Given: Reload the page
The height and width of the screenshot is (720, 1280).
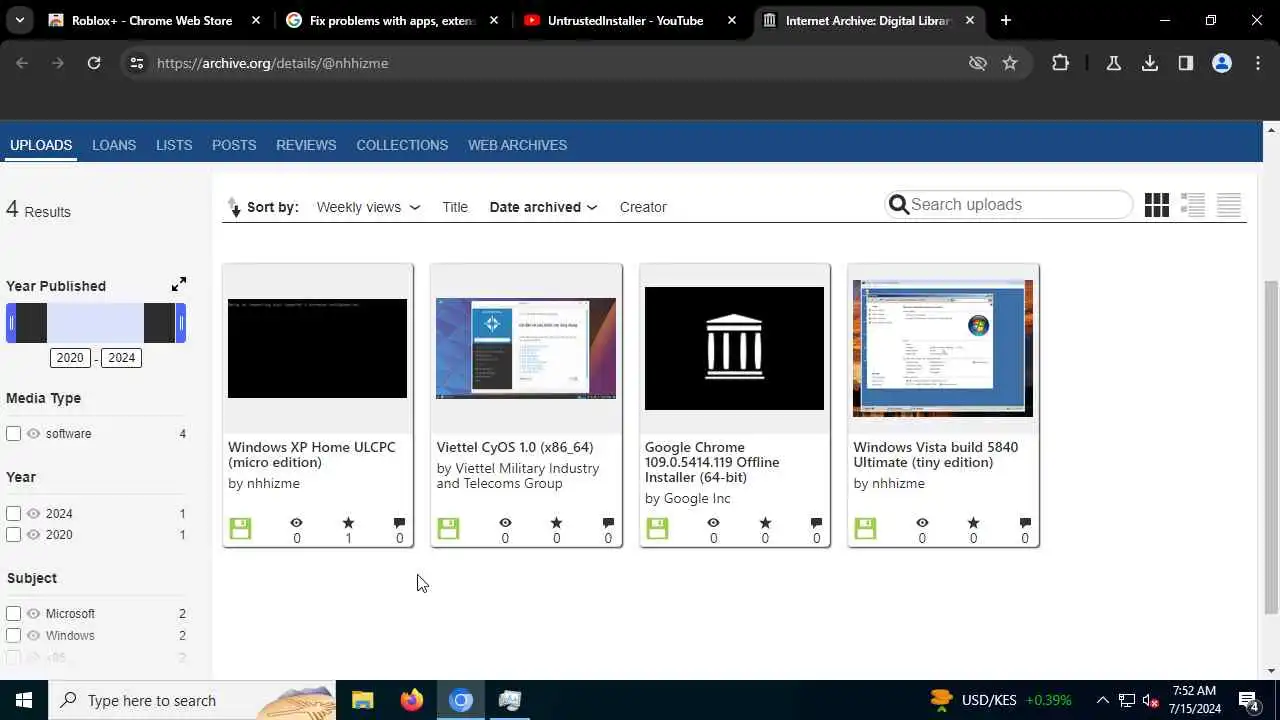Looking at the screenshot, I should [94, 63].
